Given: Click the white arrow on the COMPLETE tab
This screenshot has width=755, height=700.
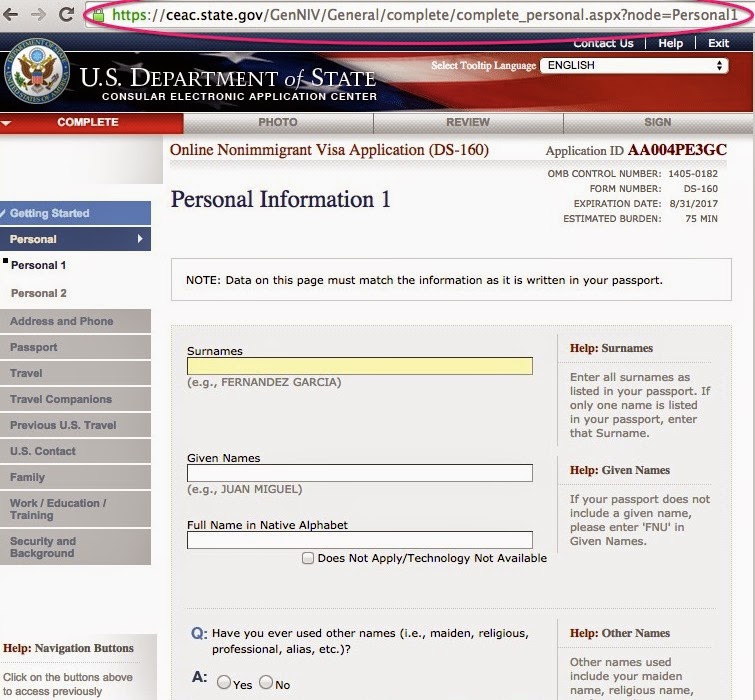Looking at the screenshot, I should coord(6,123).
